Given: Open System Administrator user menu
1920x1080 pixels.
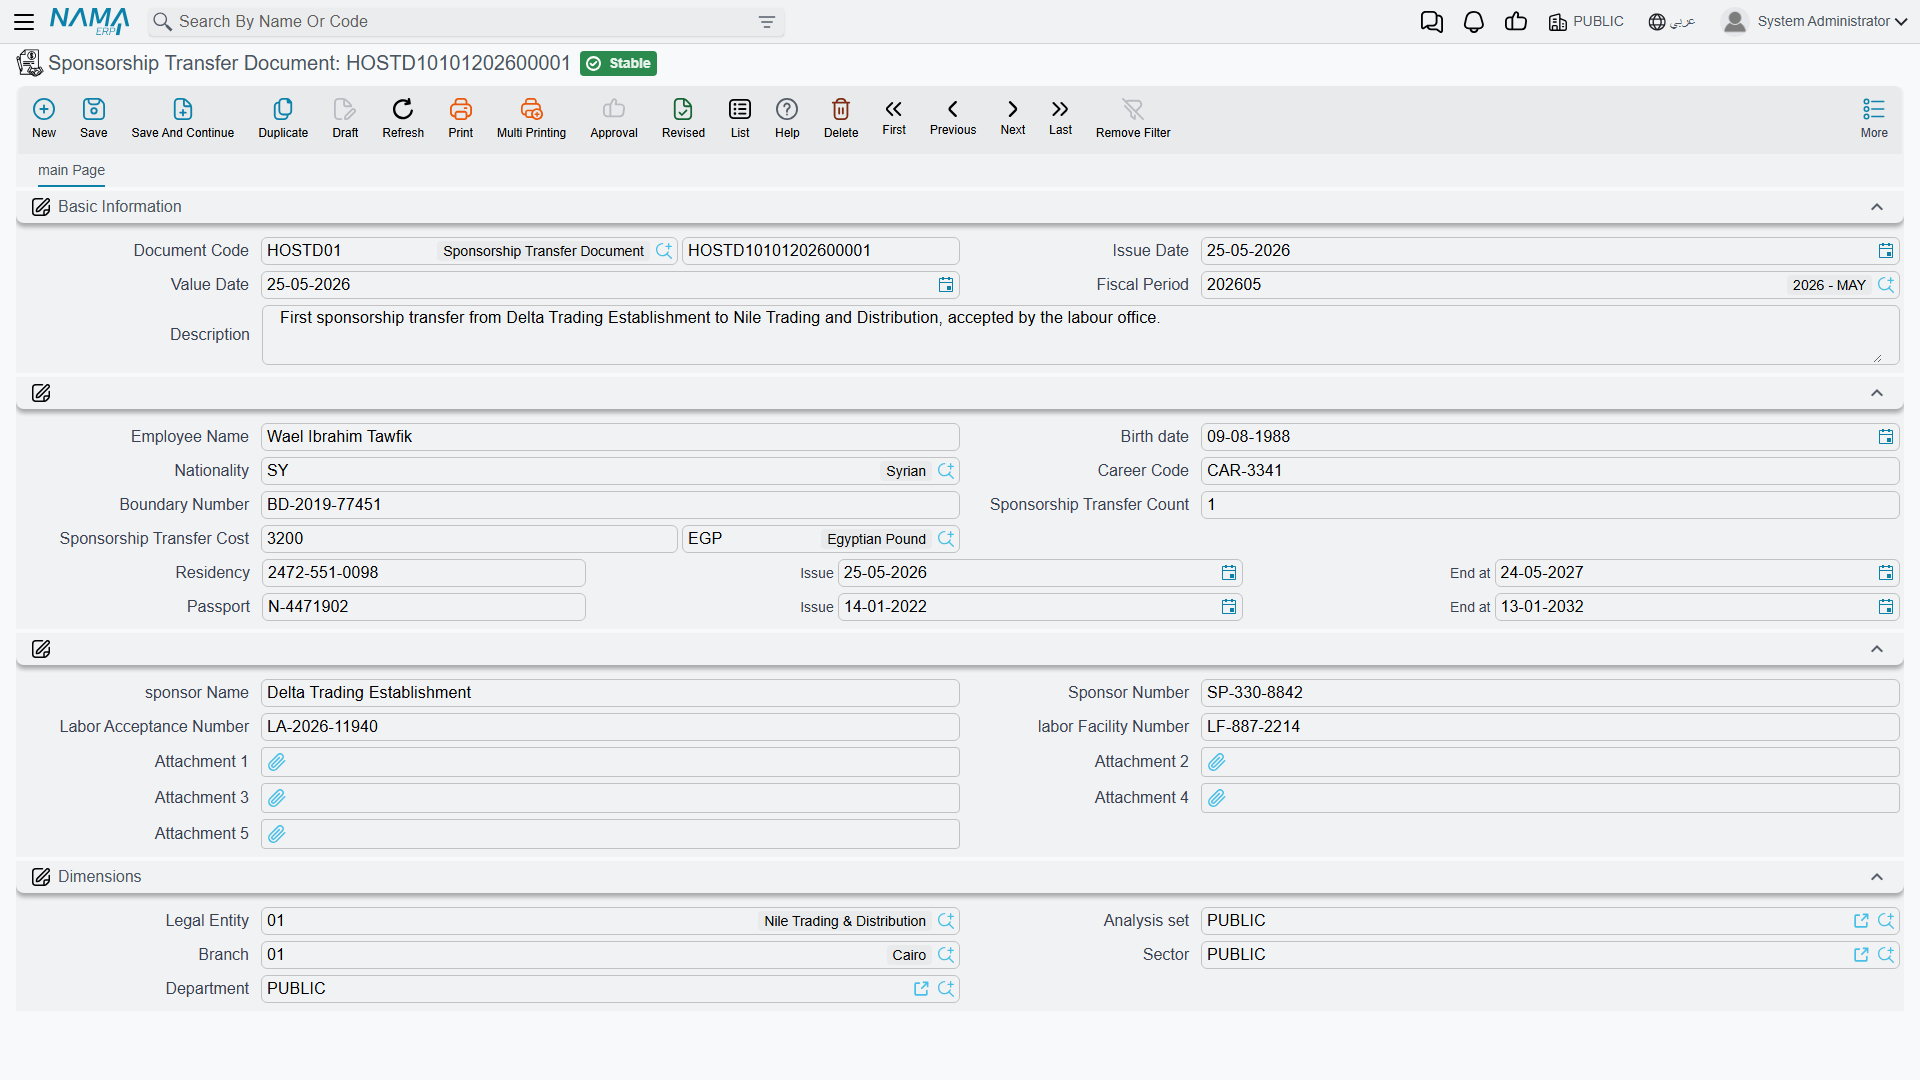Looking at the screenshot, I should tap(1815, 22).
